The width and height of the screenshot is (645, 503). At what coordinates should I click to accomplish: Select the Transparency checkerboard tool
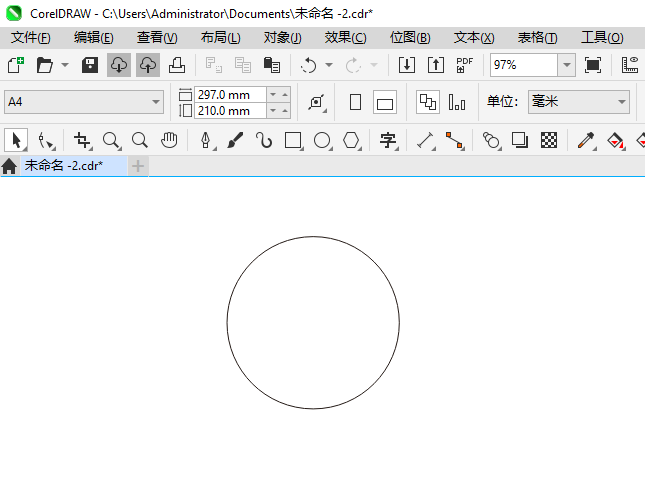pos(549,140)
